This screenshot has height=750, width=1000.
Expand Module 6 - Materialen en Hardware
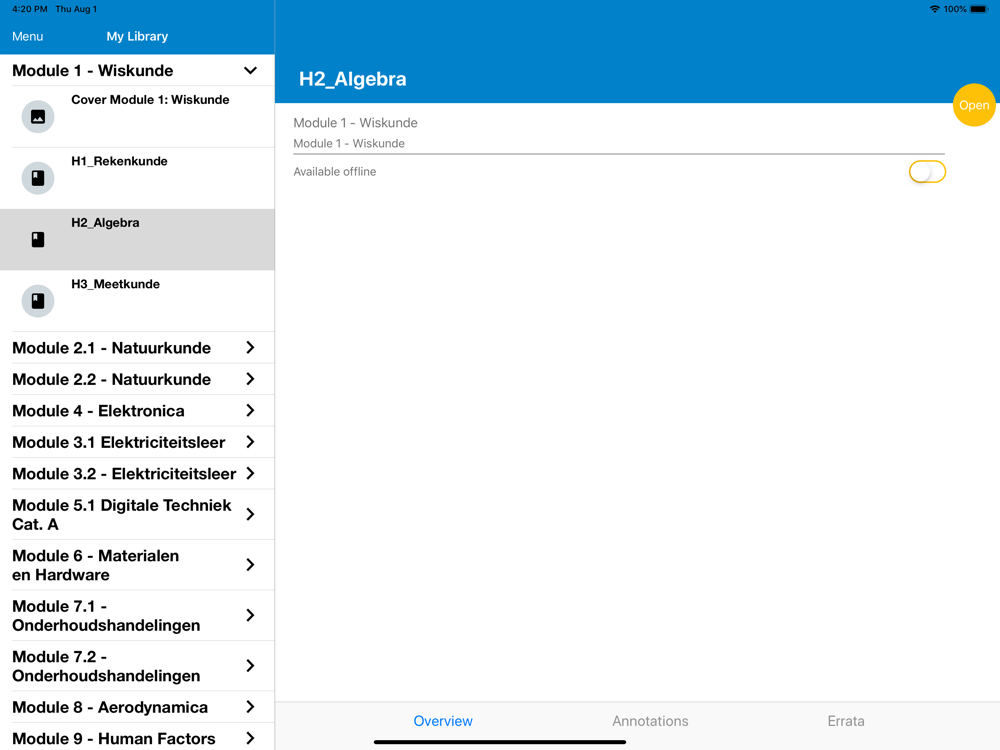tap(137, 565)
